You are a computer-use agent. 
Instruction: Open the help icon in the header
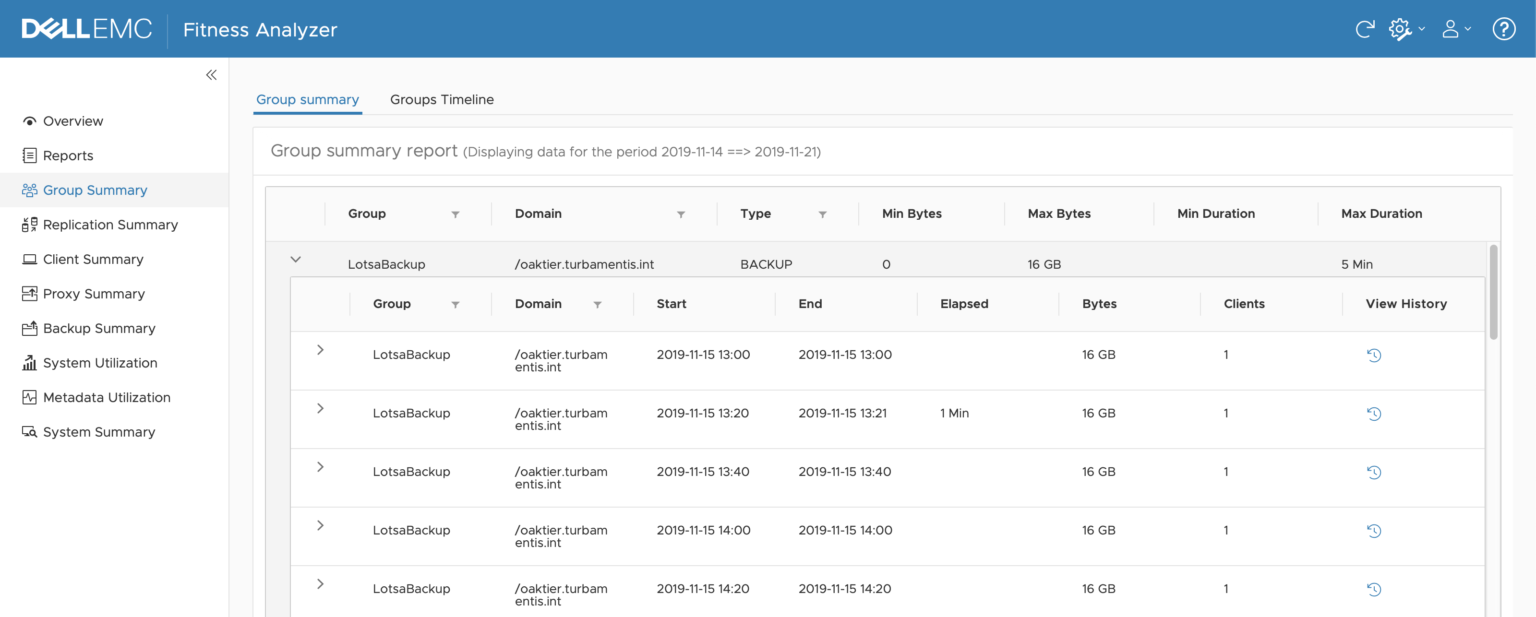(x=1504, y=28)
